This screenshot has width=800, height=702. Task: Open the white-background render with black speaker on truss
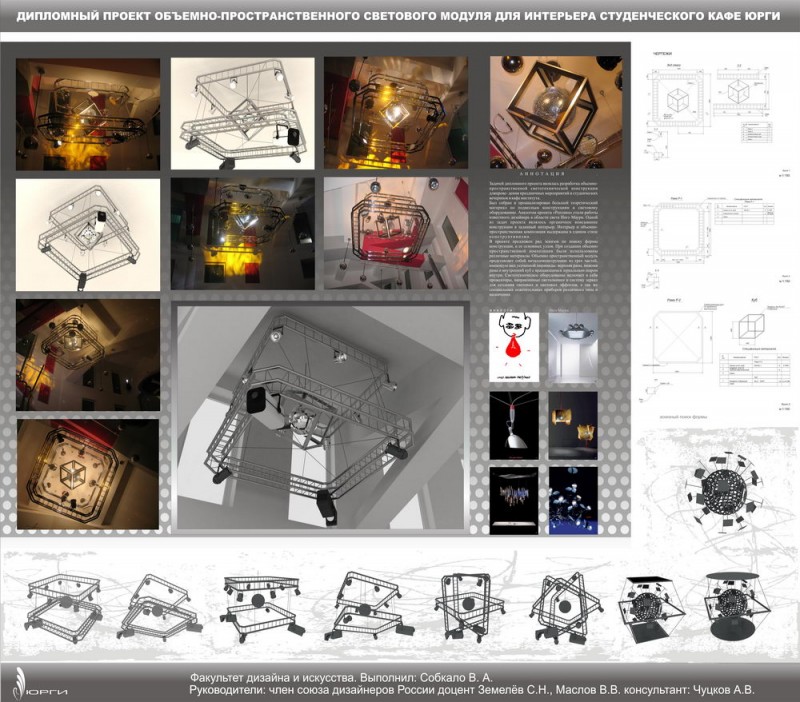(x=242, y=113)
